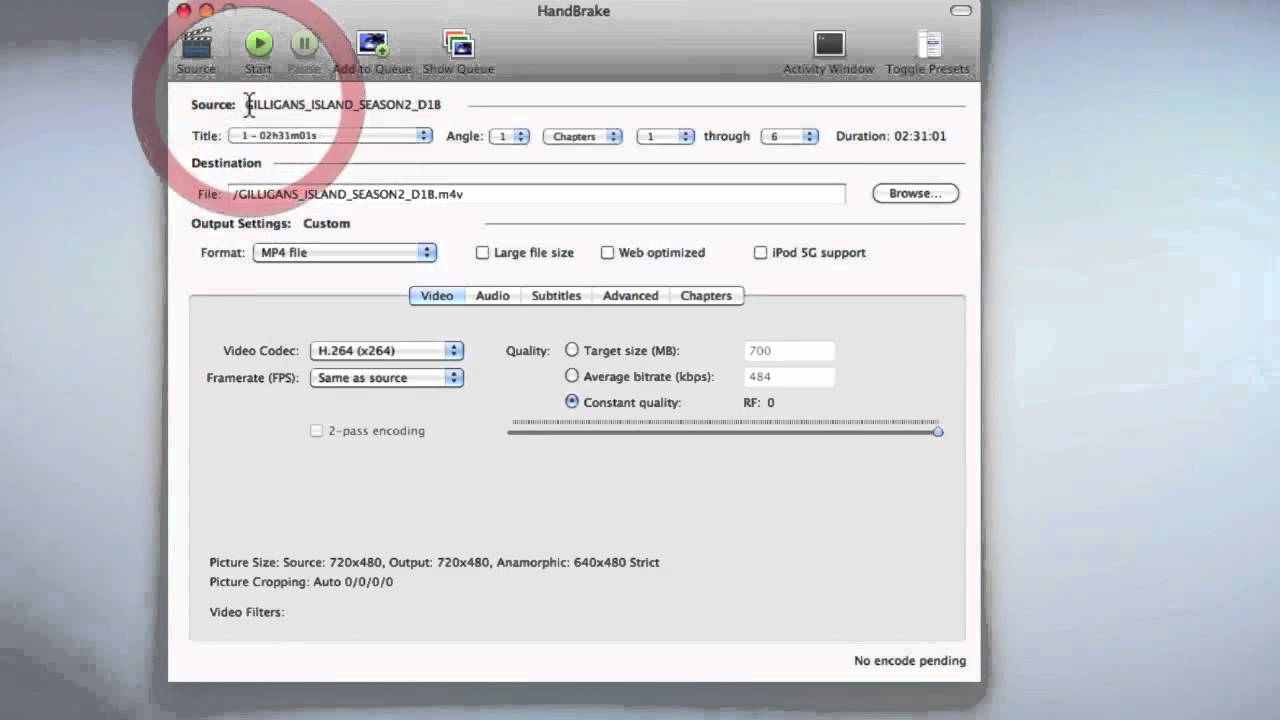The image size is (1280, 720).
Task: Switch to the Audio tab
Action: [x=492, y=296]
